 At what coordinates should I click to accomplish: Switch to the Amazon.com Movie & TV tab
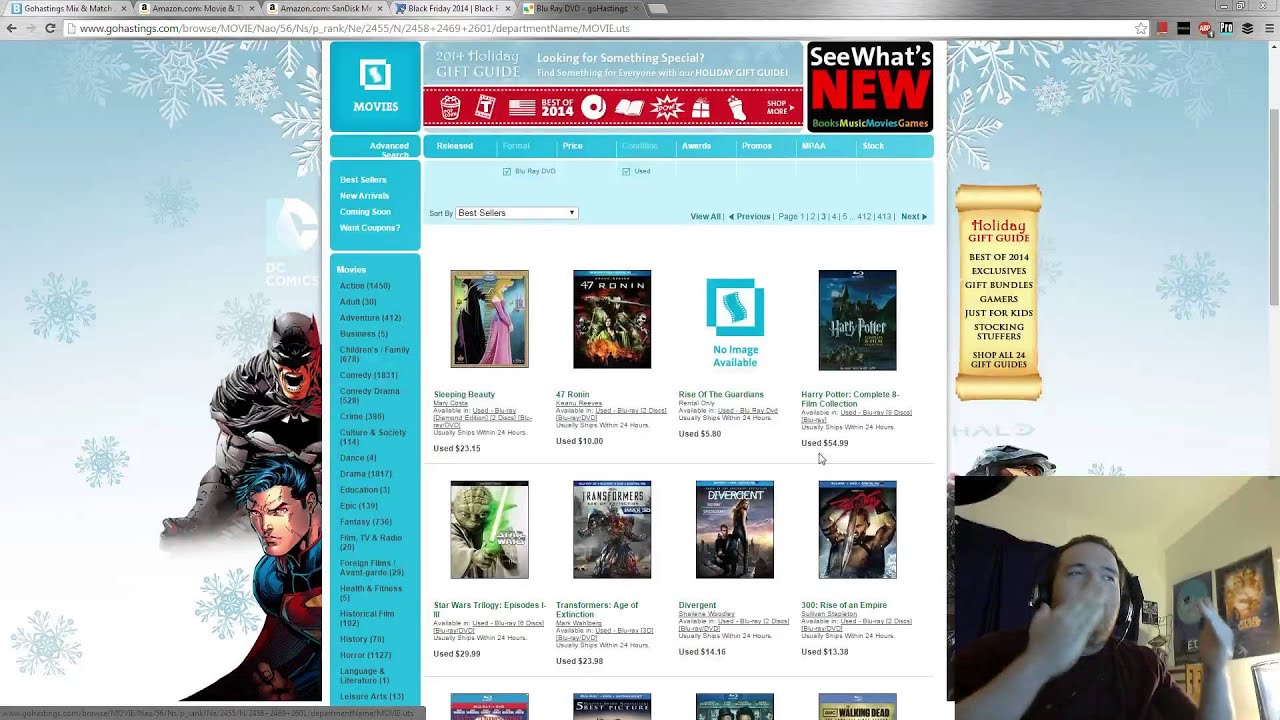195,8
